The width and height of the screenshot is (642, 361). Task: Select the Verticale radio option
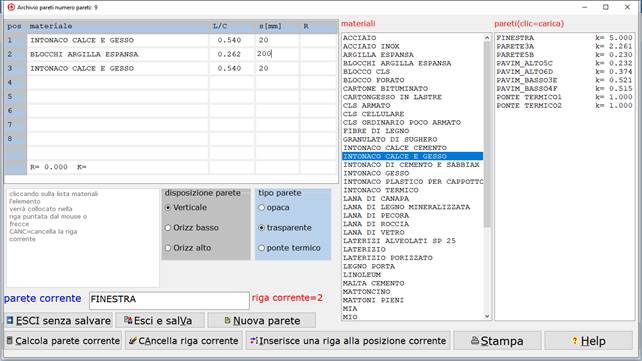(186, 208)
